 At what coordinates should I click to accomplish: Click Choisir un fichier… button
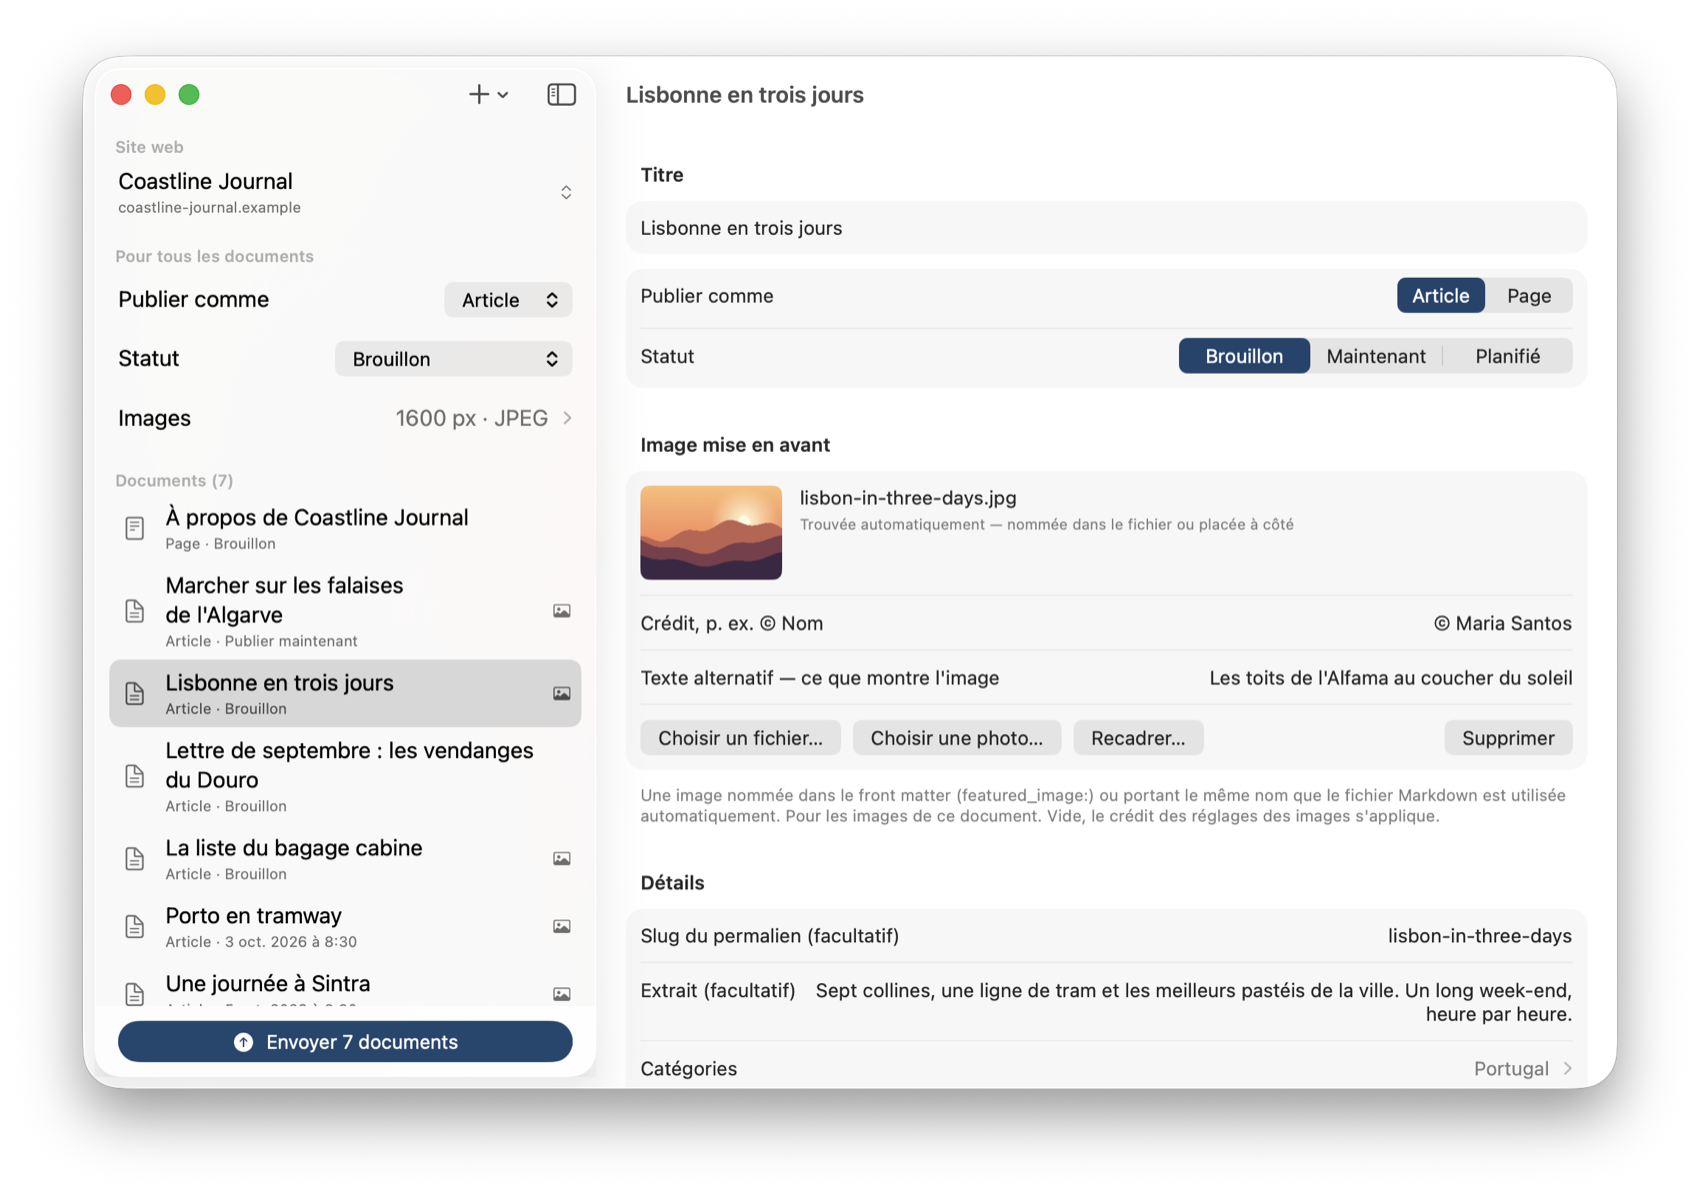point(740,738)
